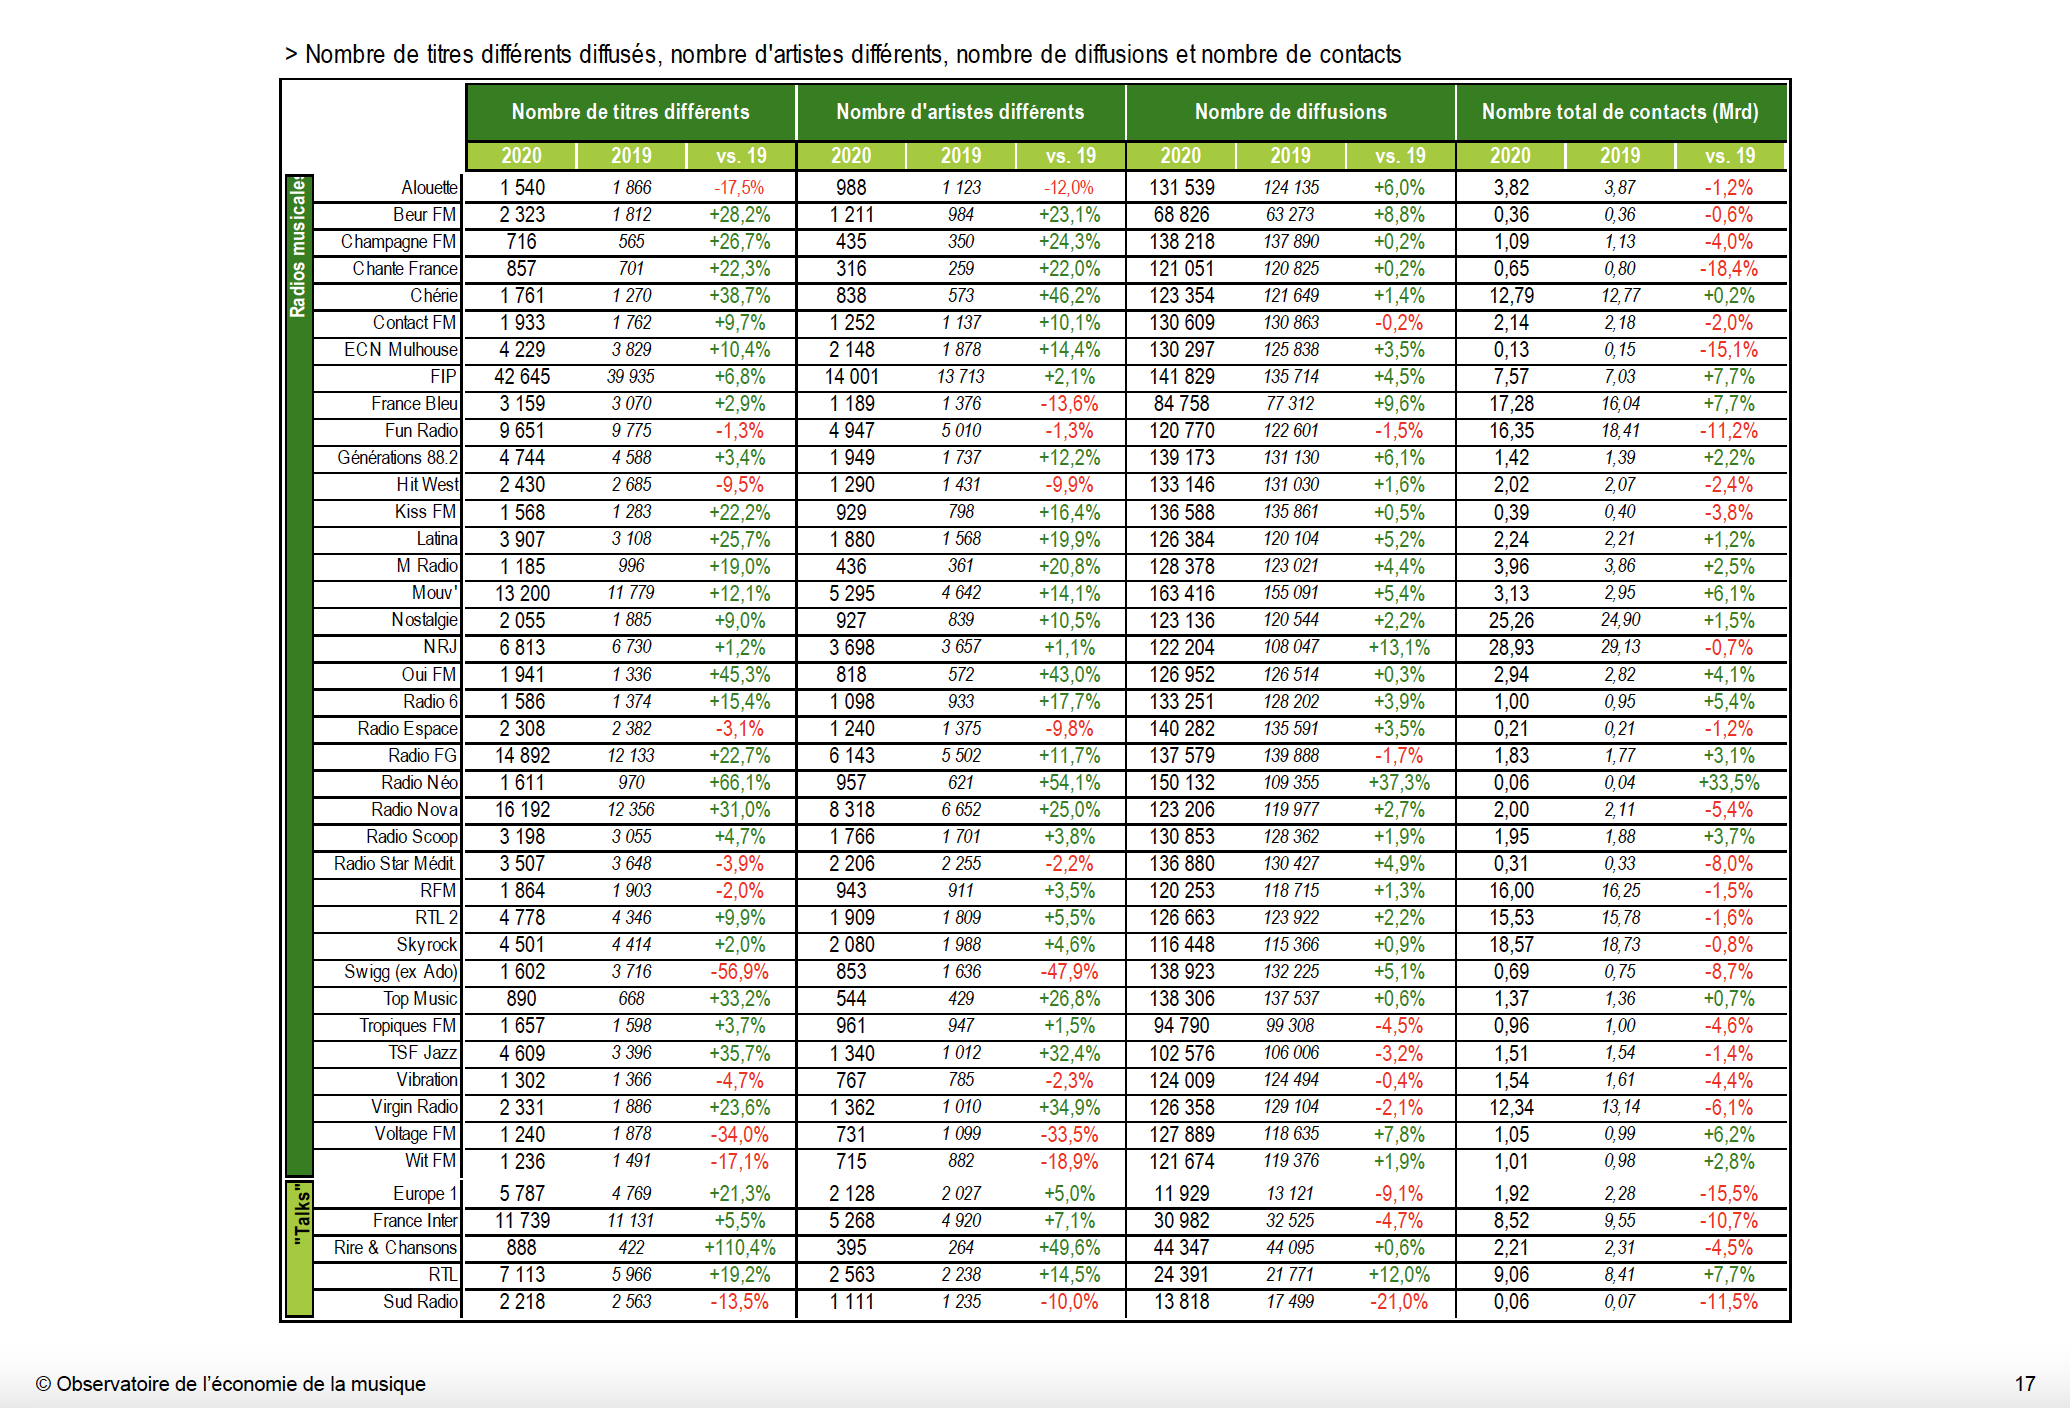This screenshot has height=1408, width=2070.
Task: Select the Alouette row label
Action: point(429,188)
